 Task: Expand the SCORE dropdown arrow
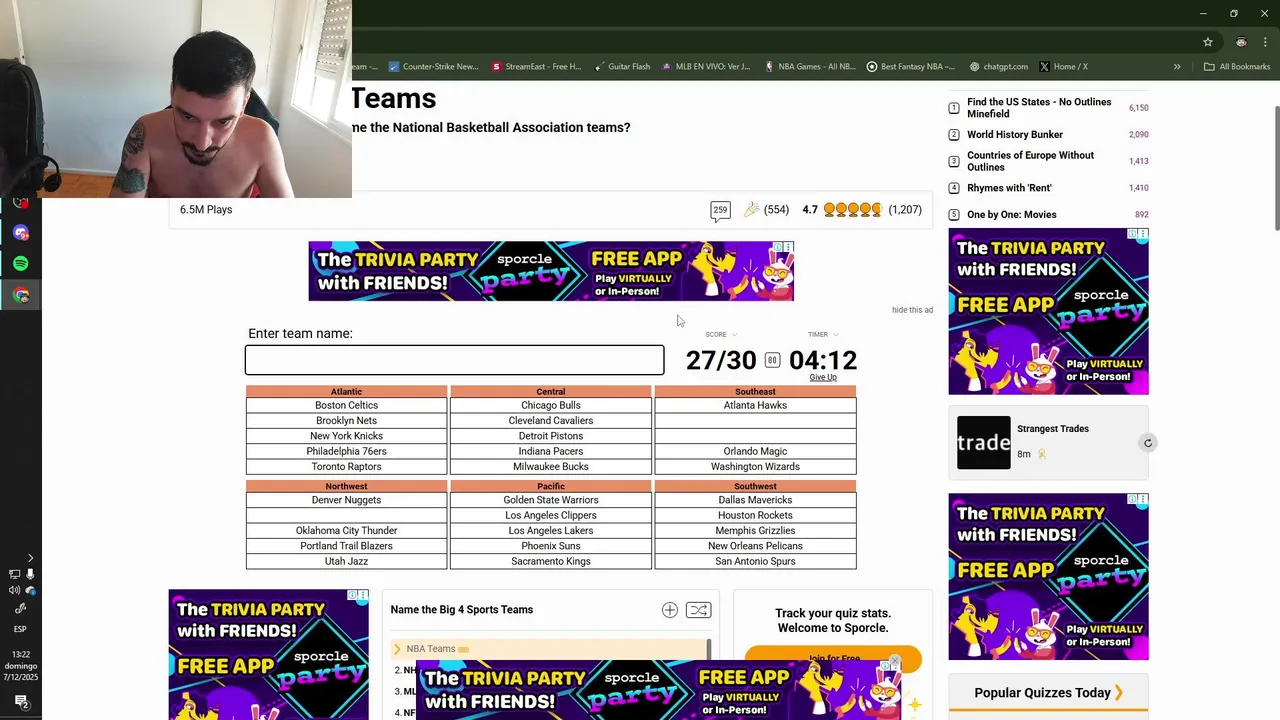point(734,335)
